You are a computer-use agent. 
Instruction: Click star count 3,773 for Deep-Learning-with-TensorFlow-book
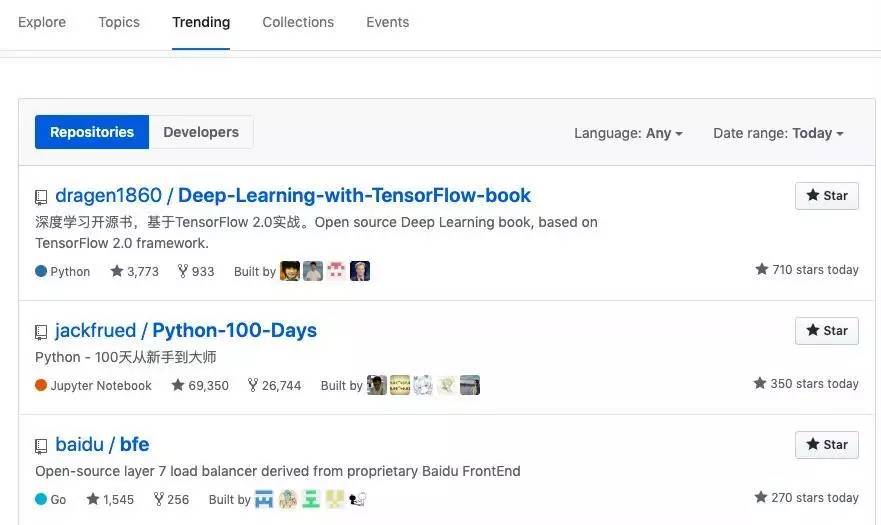[x=135, y=271]
